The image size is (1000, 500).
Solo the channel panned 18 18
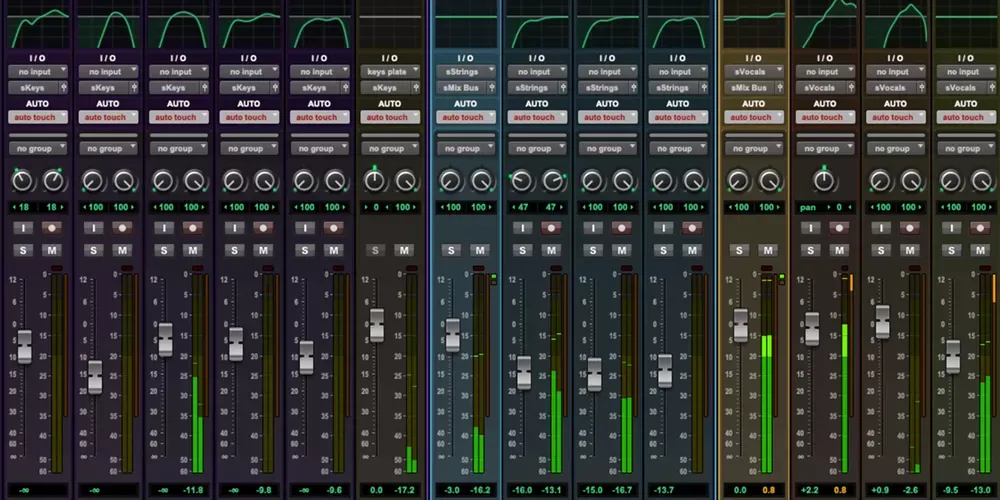(23, 251)
